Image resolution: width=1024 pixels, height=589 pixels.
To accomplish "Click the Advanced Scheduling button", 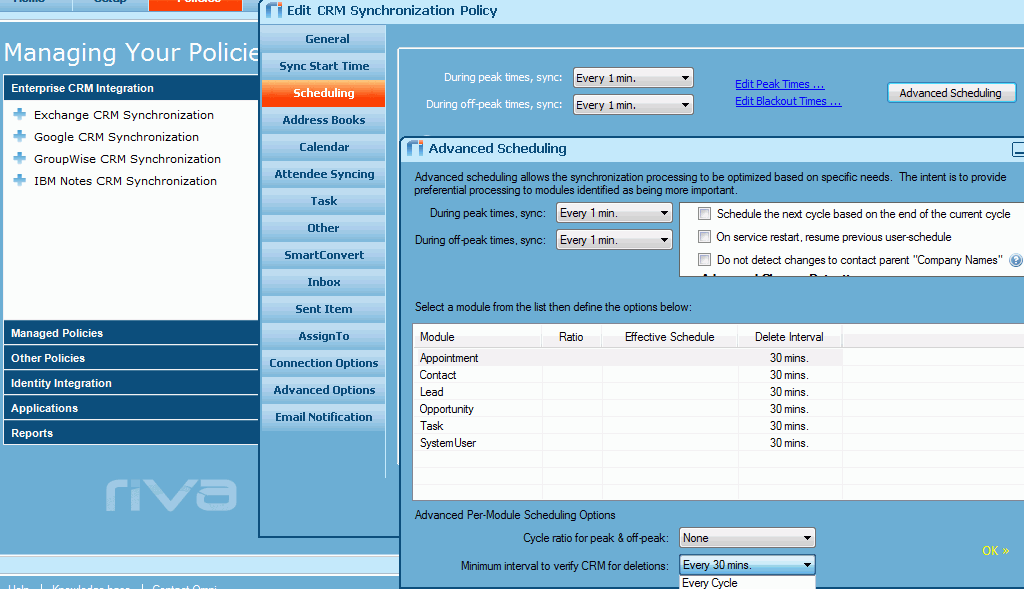I will pyautogui.click(x=950, y=93).
